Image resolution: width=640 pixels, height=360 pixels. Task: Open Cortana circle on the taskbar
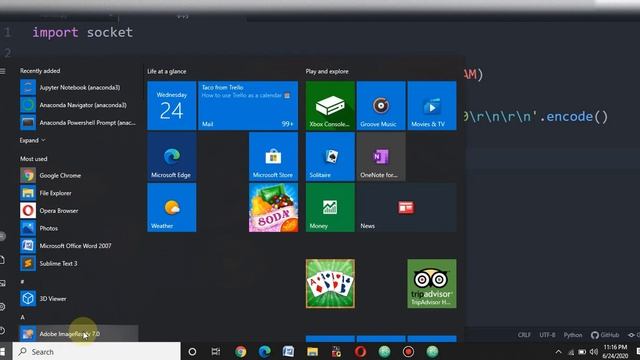(192, 351)
